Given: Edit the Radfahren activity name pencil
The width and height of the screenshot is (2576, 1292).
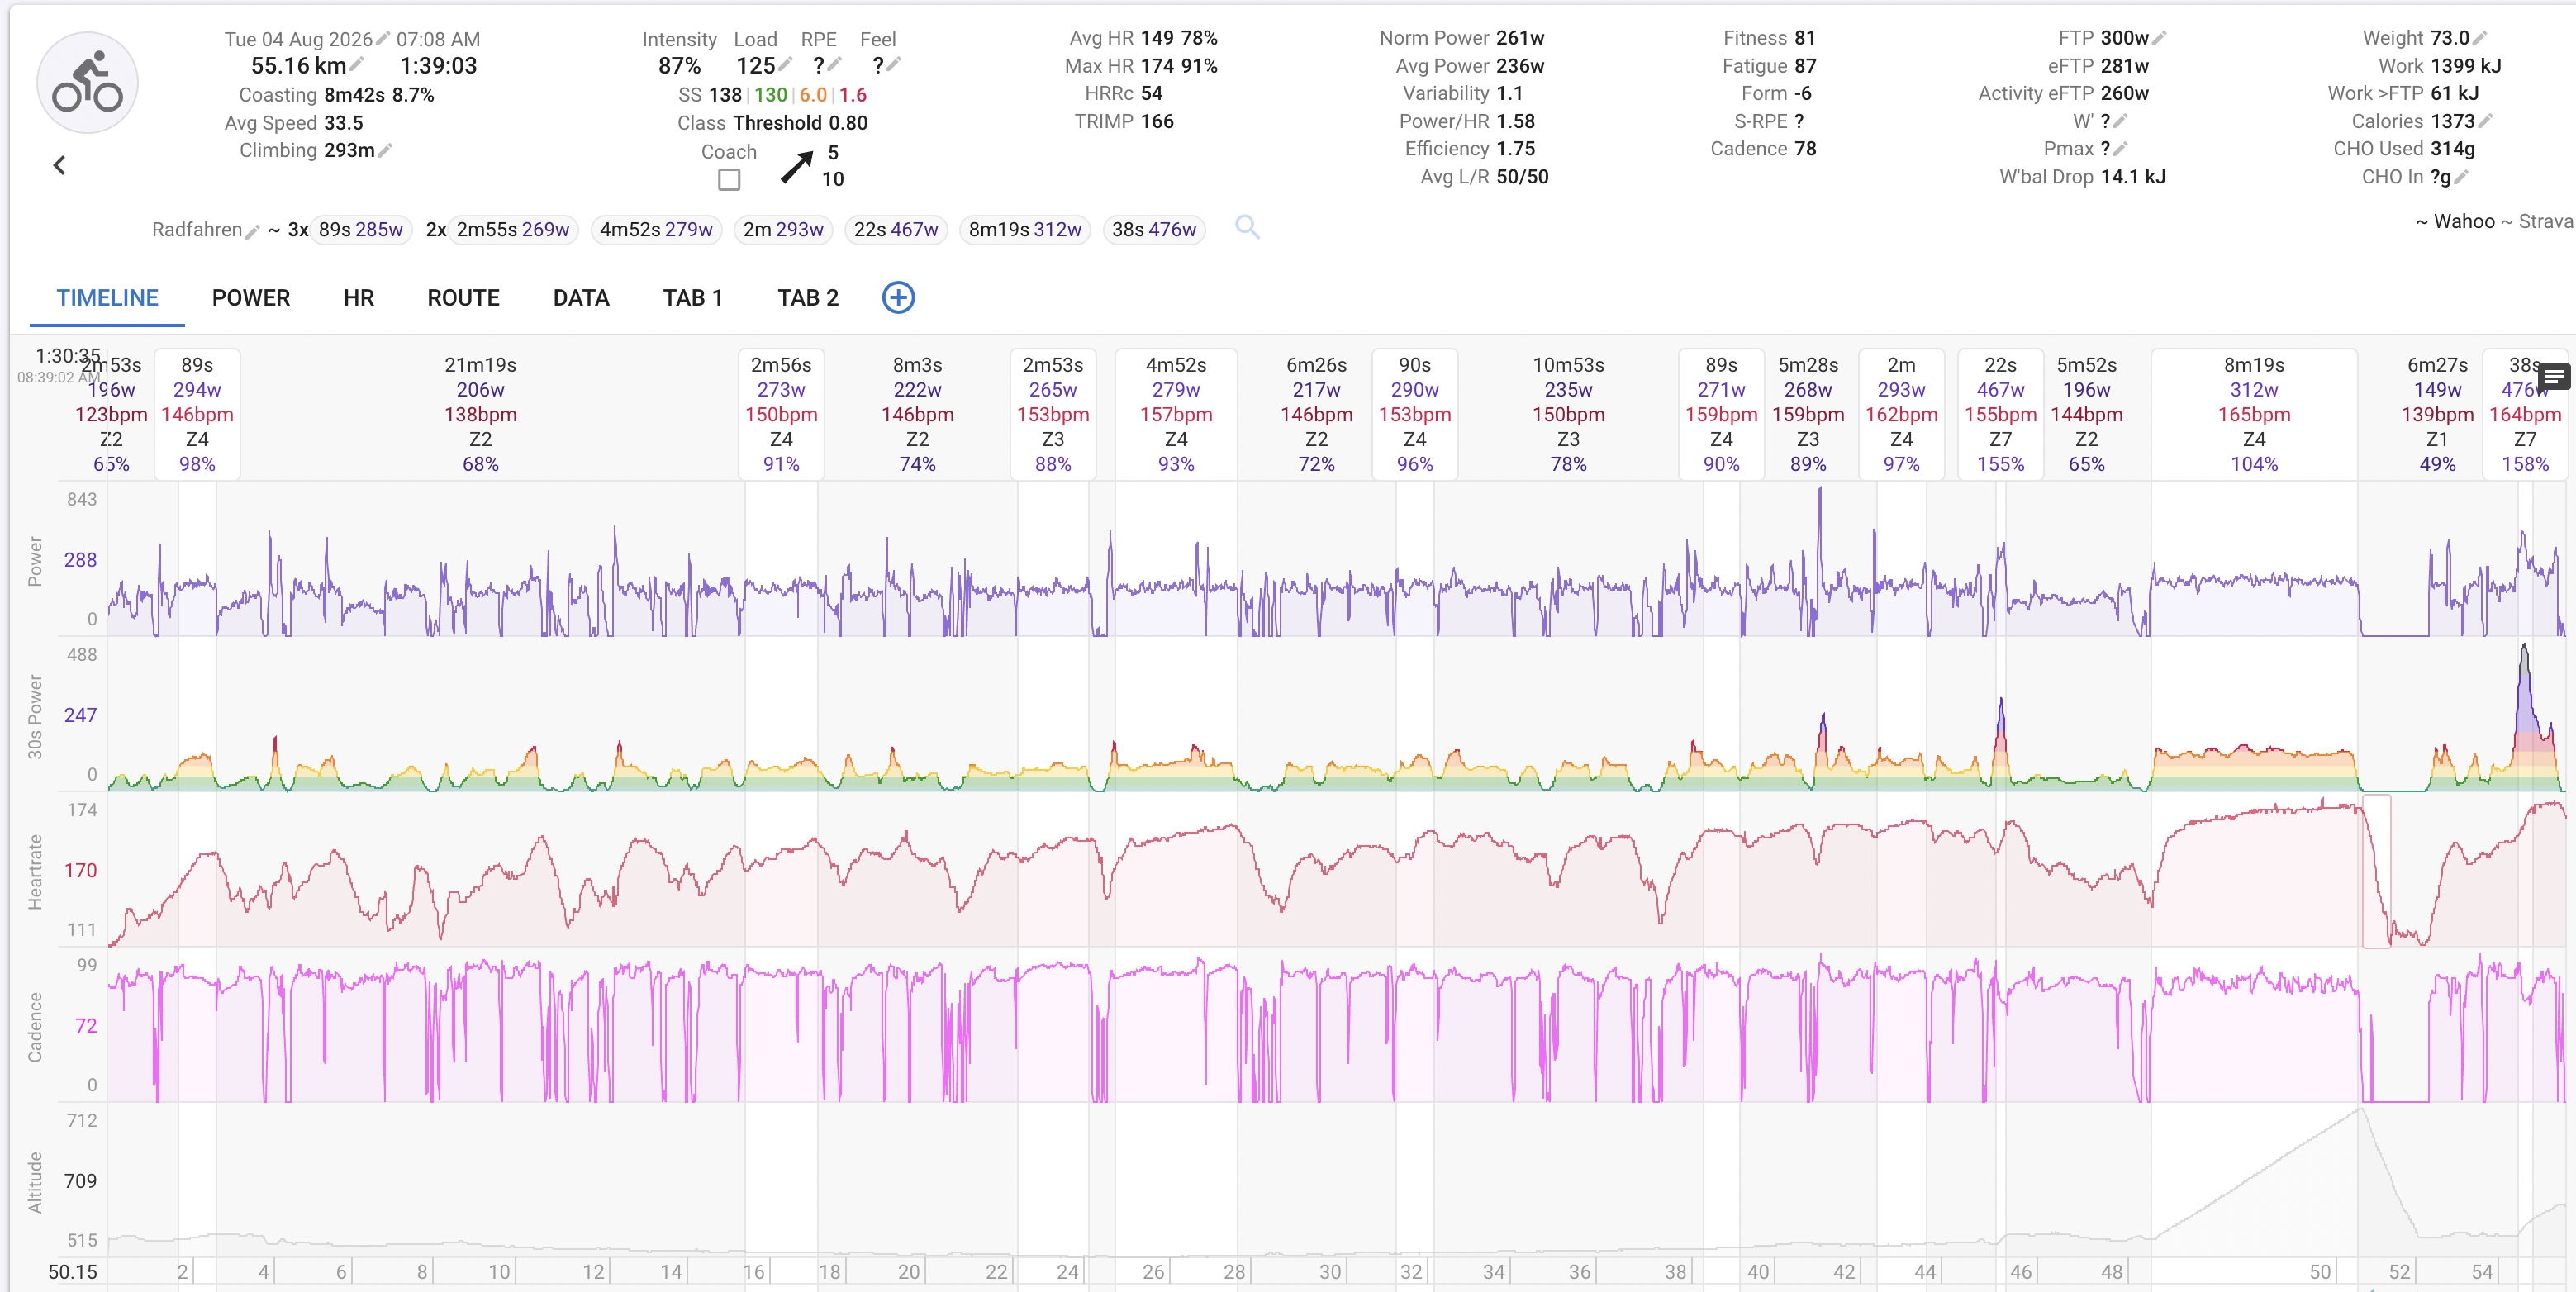Looking at the screenshot, I should [253, 231].
